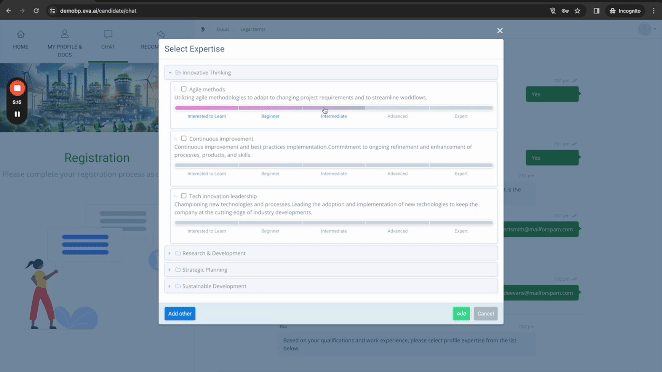Screen dimensions: 662x372
Task: Expand the Research & Development category
Action: tap(331, 253)
